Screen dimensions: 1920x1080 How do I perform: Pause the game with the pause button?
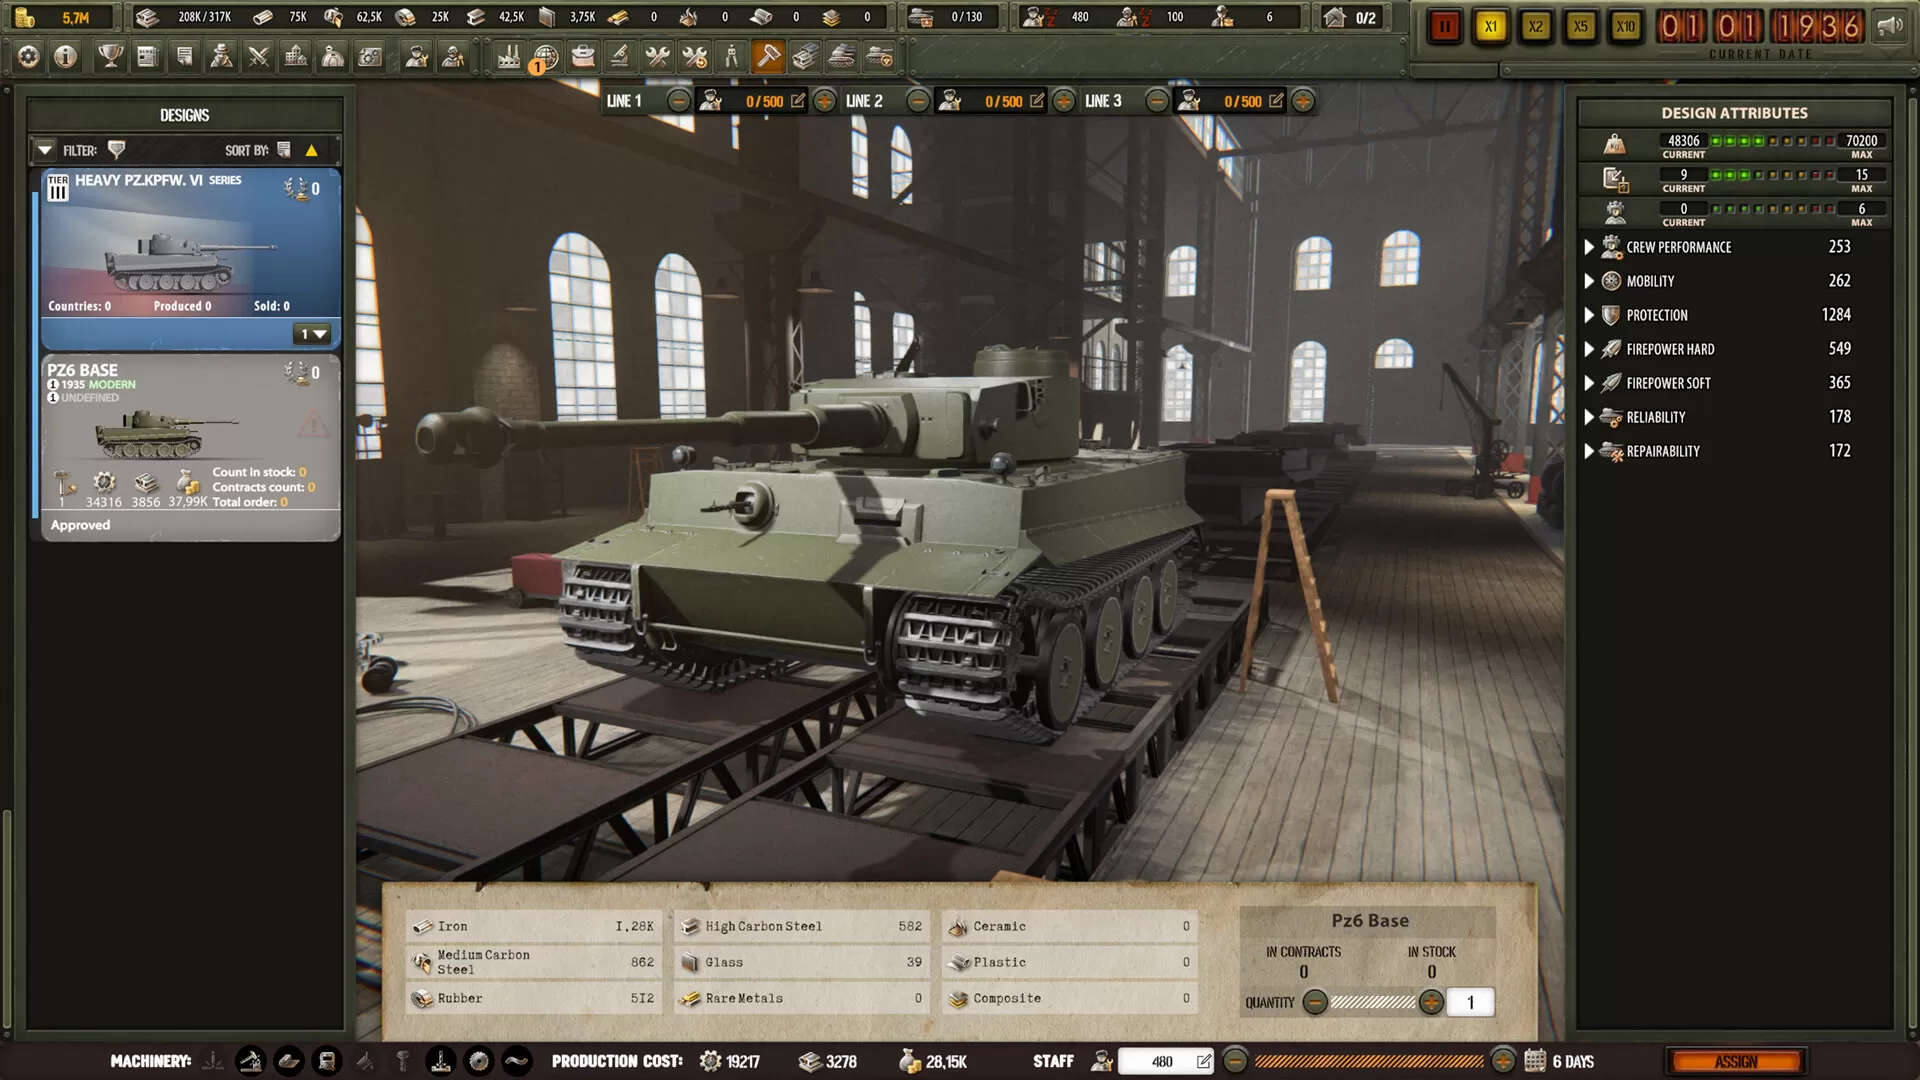[x=1444, y=25]
